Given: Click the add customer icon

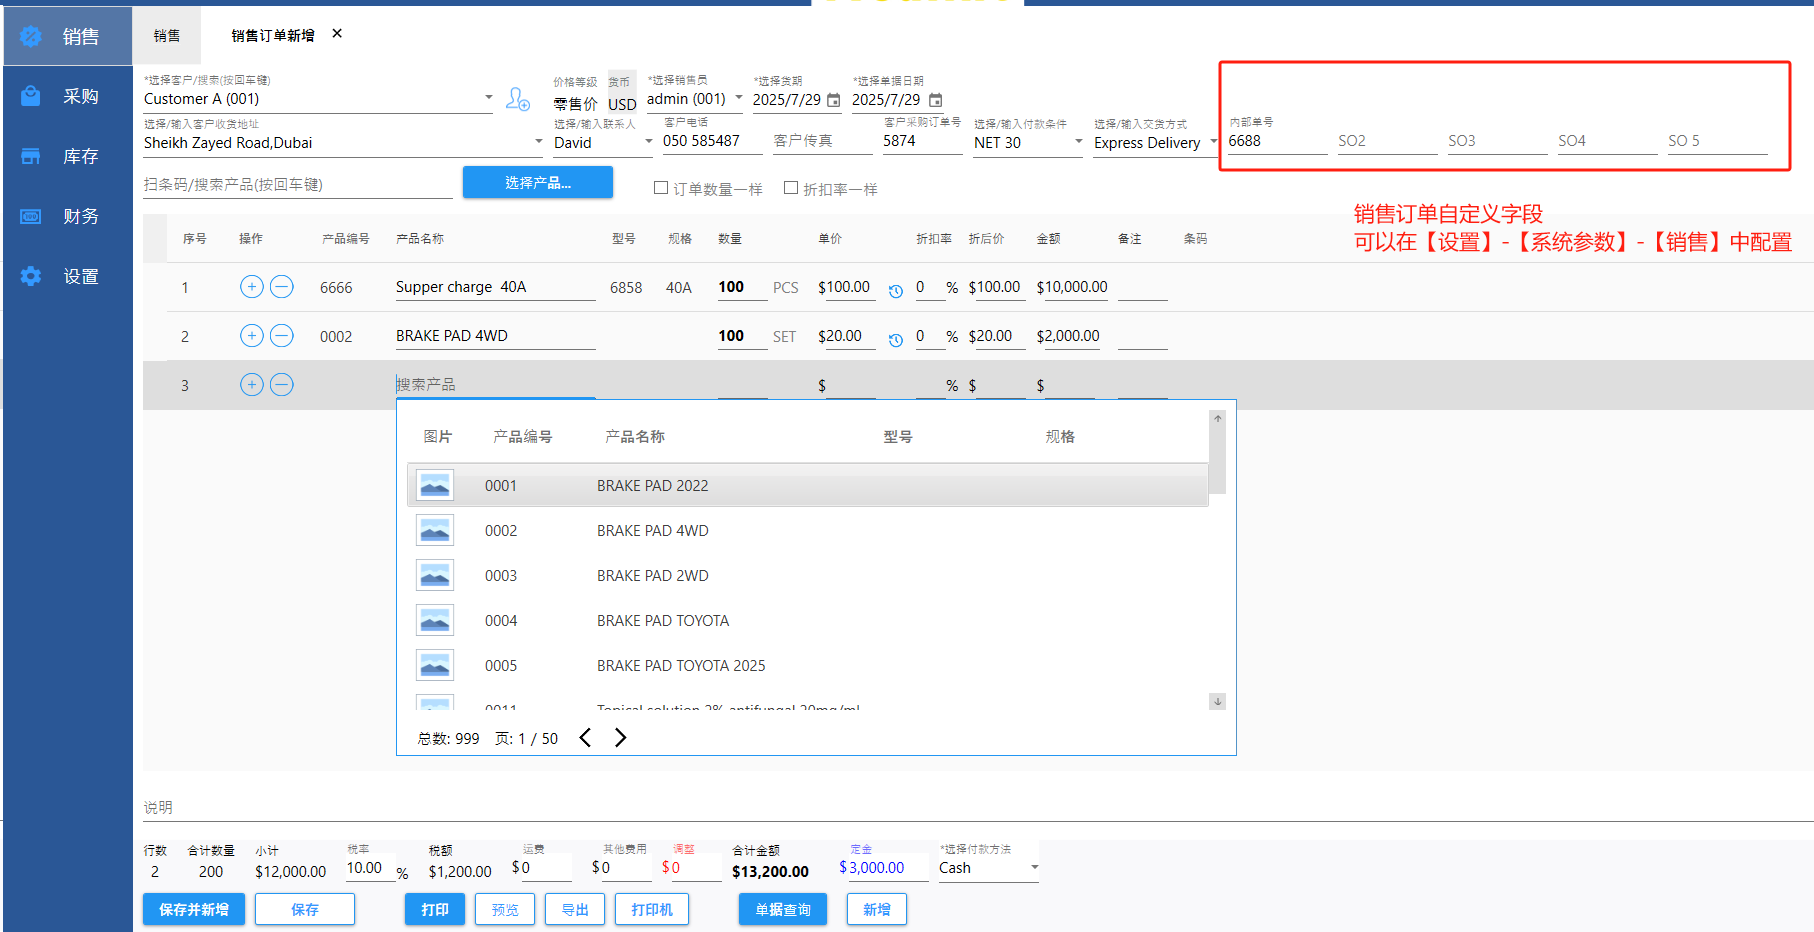Looking at the screenshot, I should [517, 99].
